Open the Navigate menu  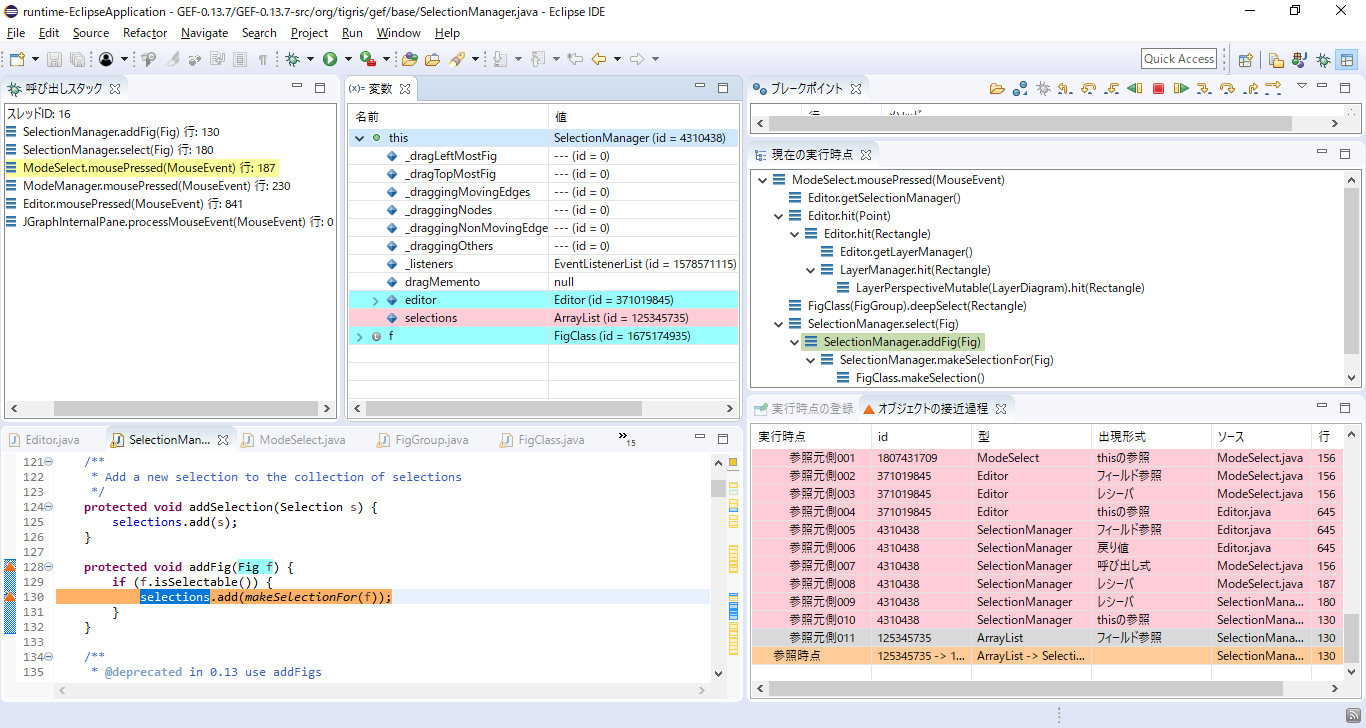(x=204, y=33)
